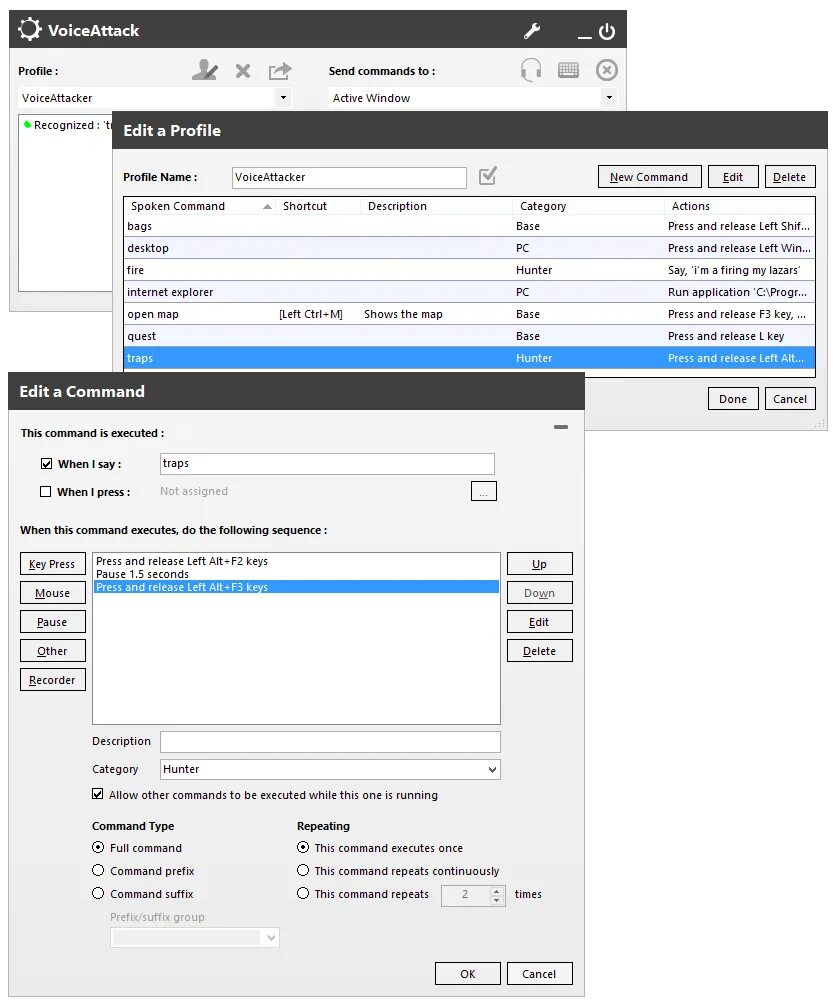This screenshot has height=1003, width=833.
Task: Click the New Command button
Action: click(x=649, y=176)
